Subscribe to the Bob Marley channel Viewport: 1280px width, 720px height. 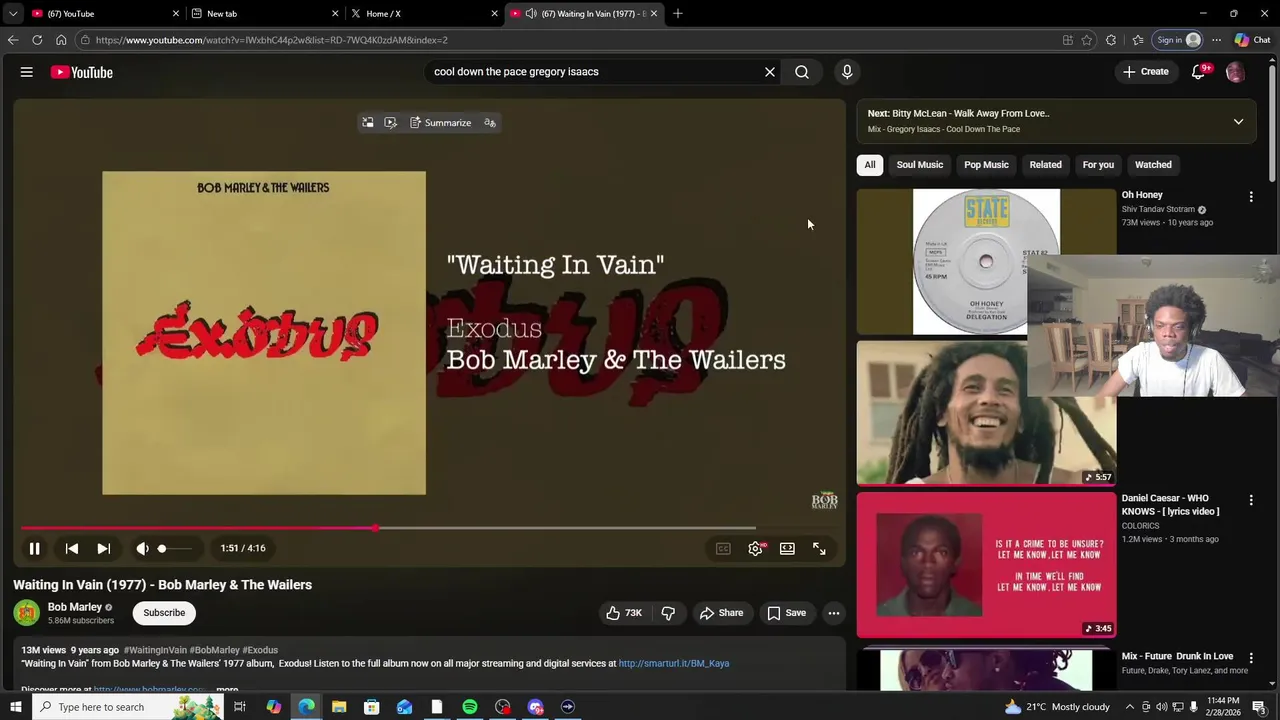(164, 613)
